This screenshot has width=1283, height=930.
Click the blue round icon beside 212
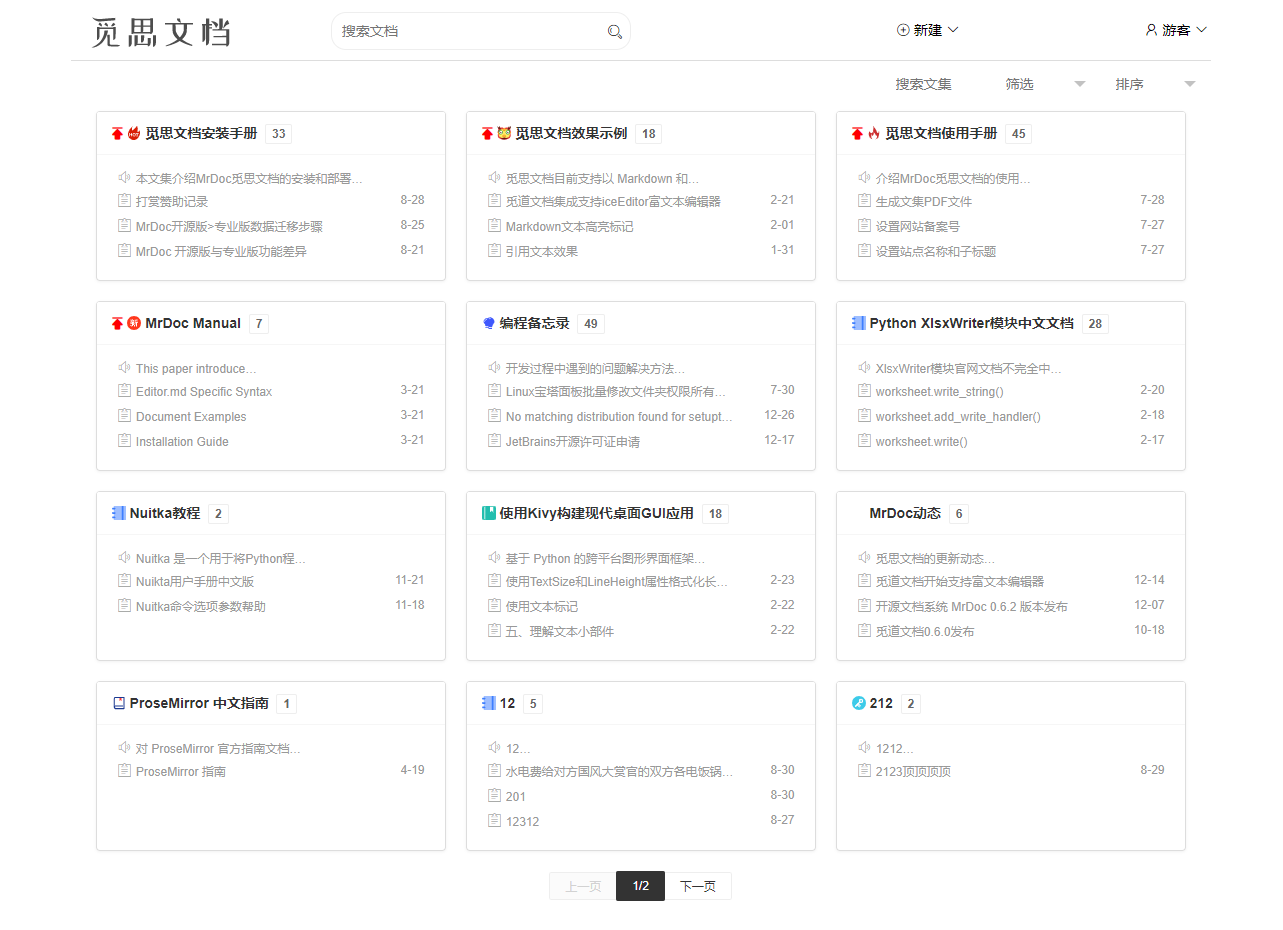point(858,703)
